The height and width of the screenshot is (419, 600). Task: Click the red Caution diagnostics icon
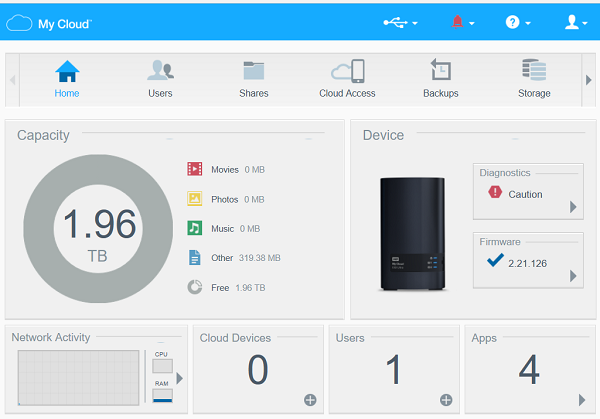coord(495,192)
